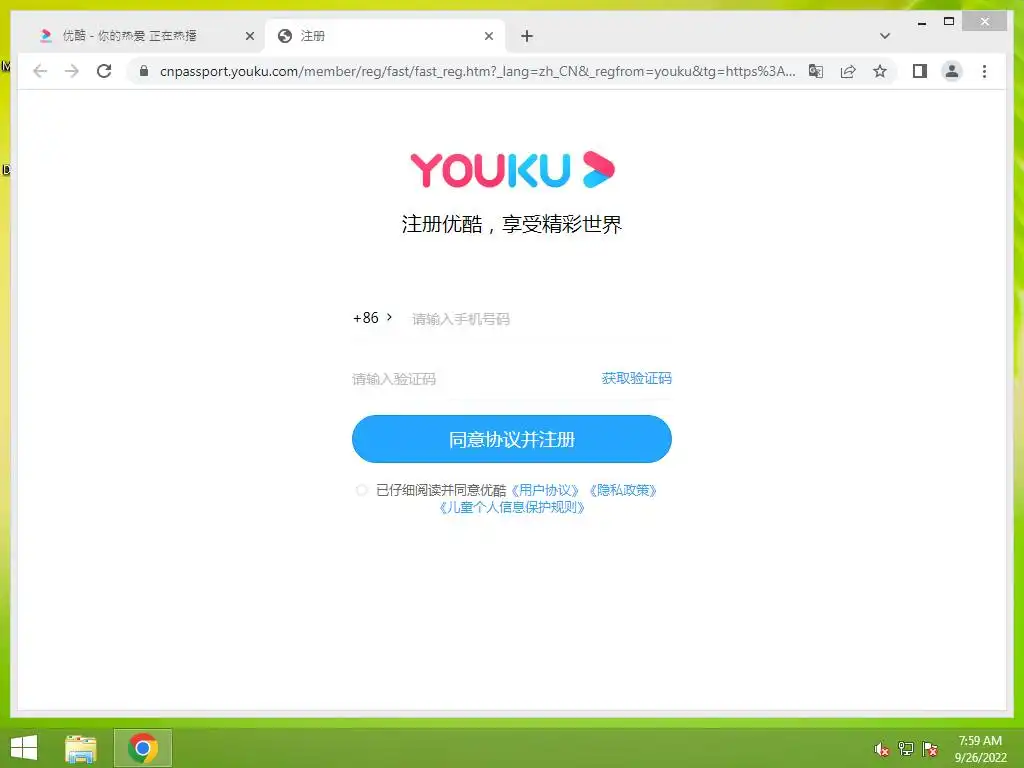
Task: Open the 《隐私政策》 link
Action: point(622,490)
